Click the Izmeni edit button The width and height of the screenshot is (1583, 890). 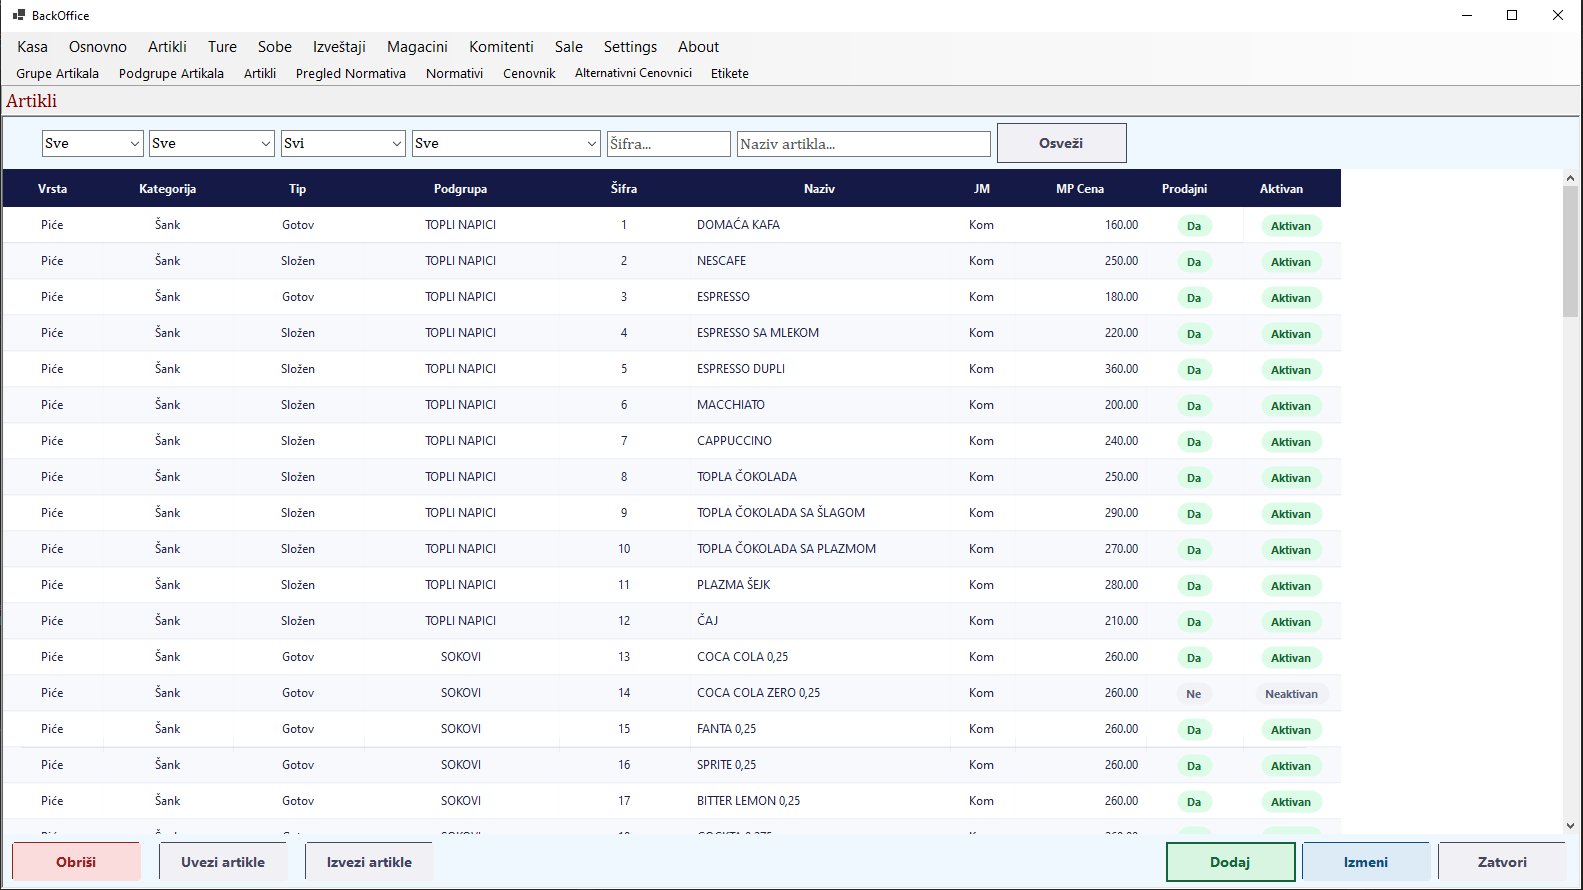(x=1366, y=862)
